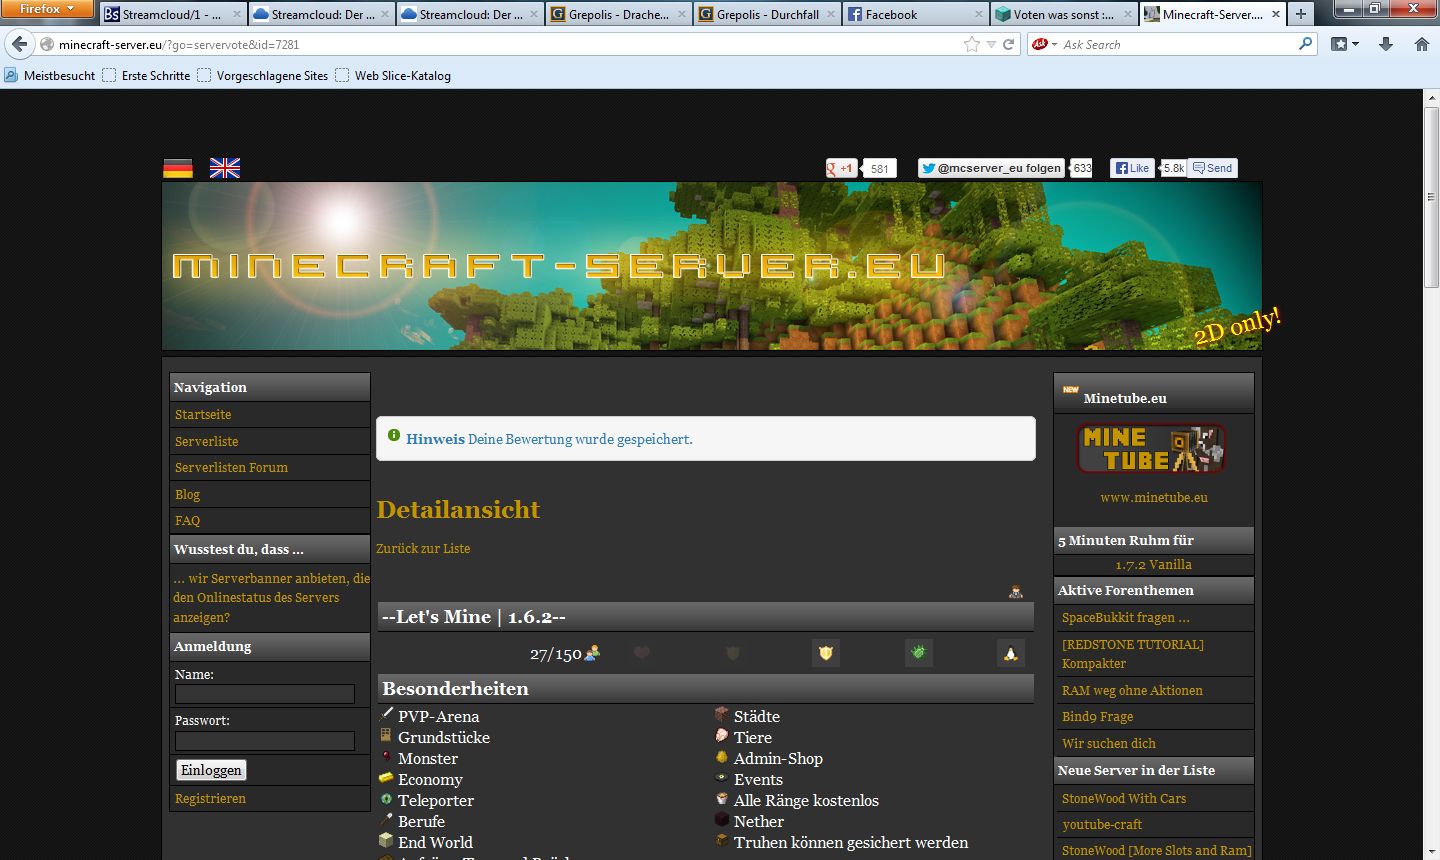Screen dimensions: 1440x860
Task: Go back using browser back arrow
Action: [x=19, y=44]
